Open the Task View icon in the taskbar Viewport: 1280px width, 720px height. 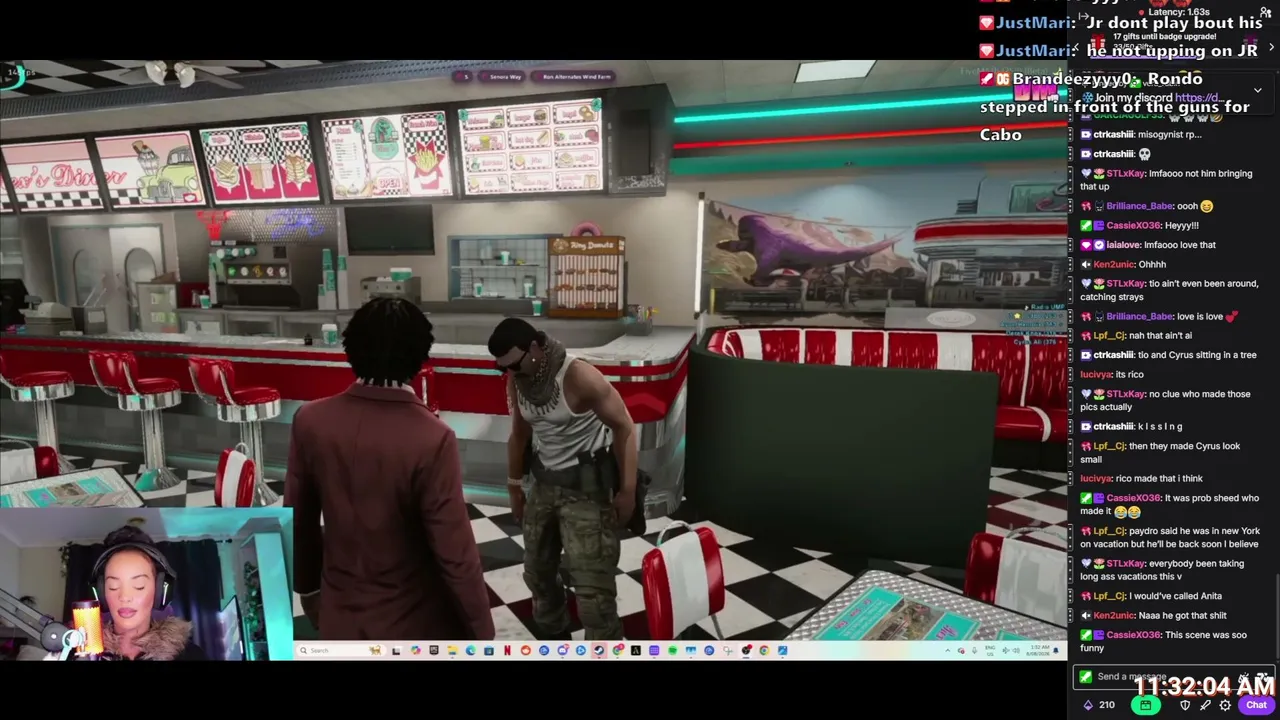click(396, 651)
